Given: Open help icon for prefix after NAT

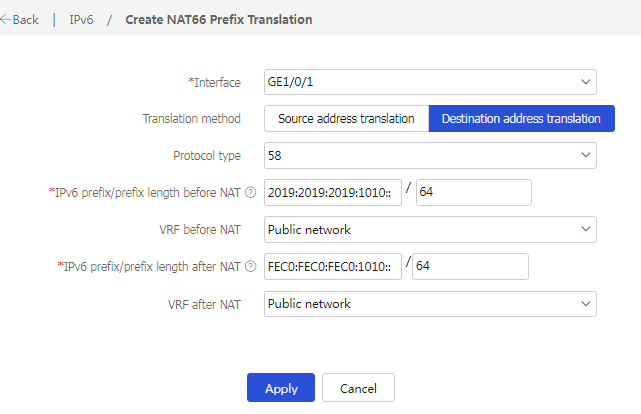Looking at the screenshot, I should click(x=251, y=266).
